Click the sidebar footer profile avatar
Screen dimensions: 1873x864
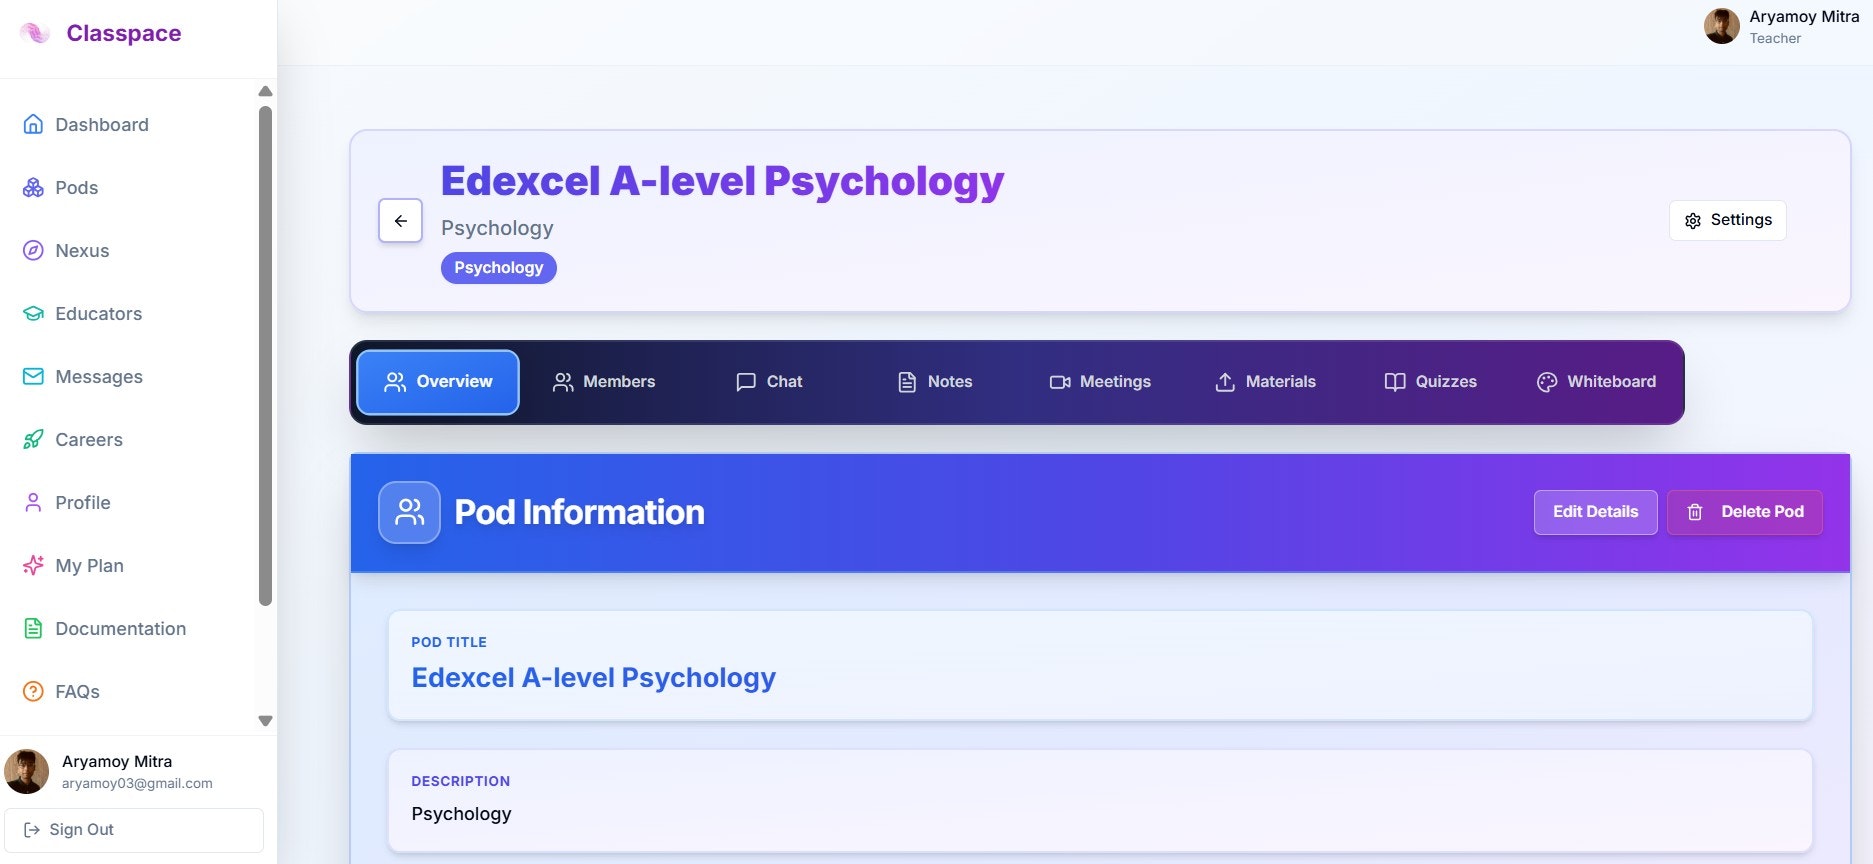[27, 771]
